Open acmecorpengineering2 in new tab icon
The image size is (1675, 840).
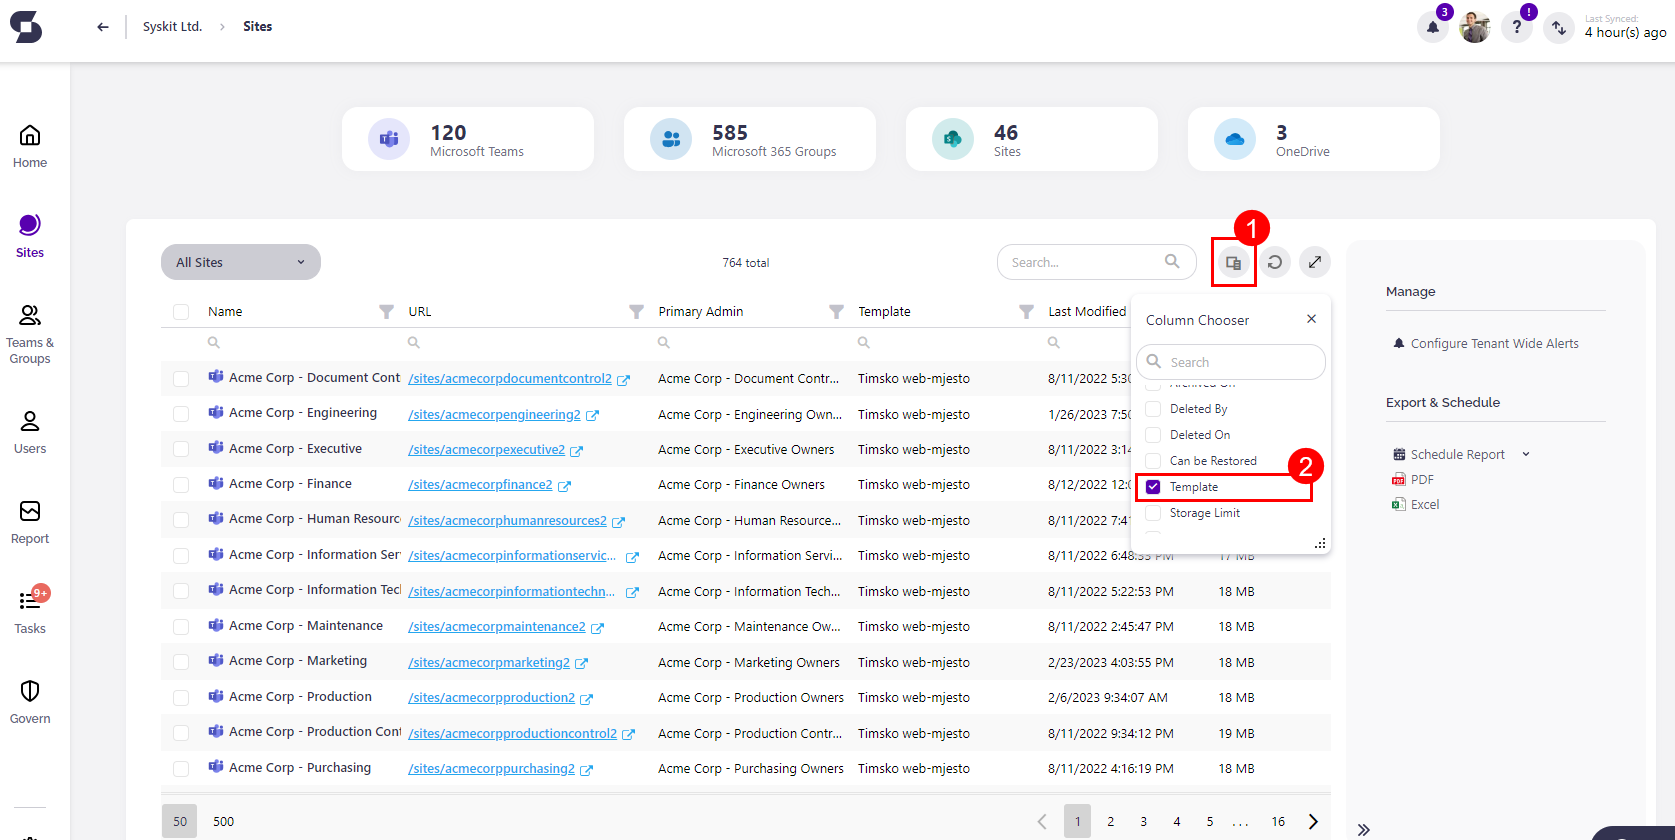pos(592,415)
